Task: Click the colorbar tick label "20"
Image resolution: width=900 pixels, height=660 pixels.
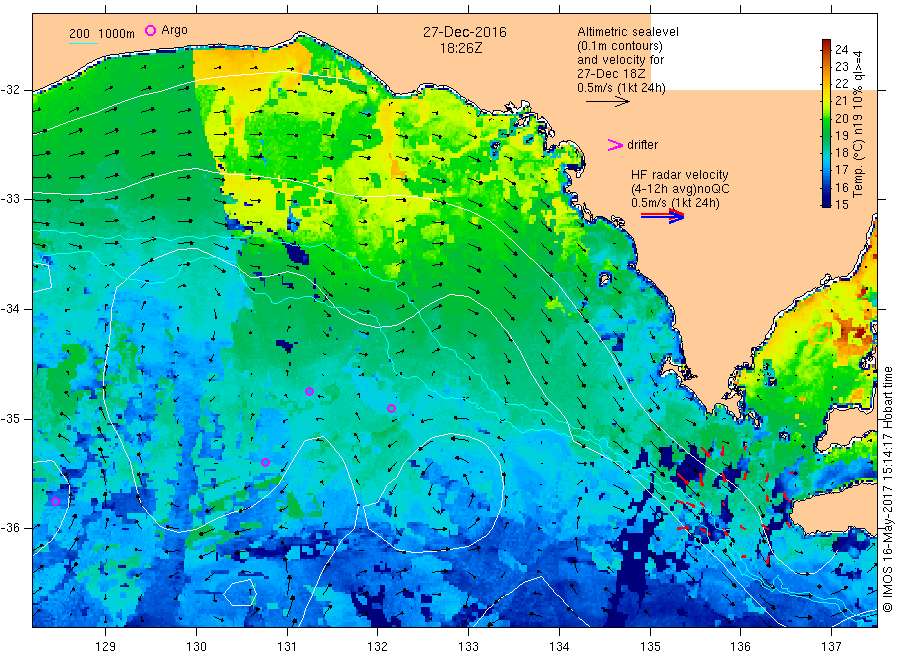Action: pyautogui.click(x=841, y=118)
